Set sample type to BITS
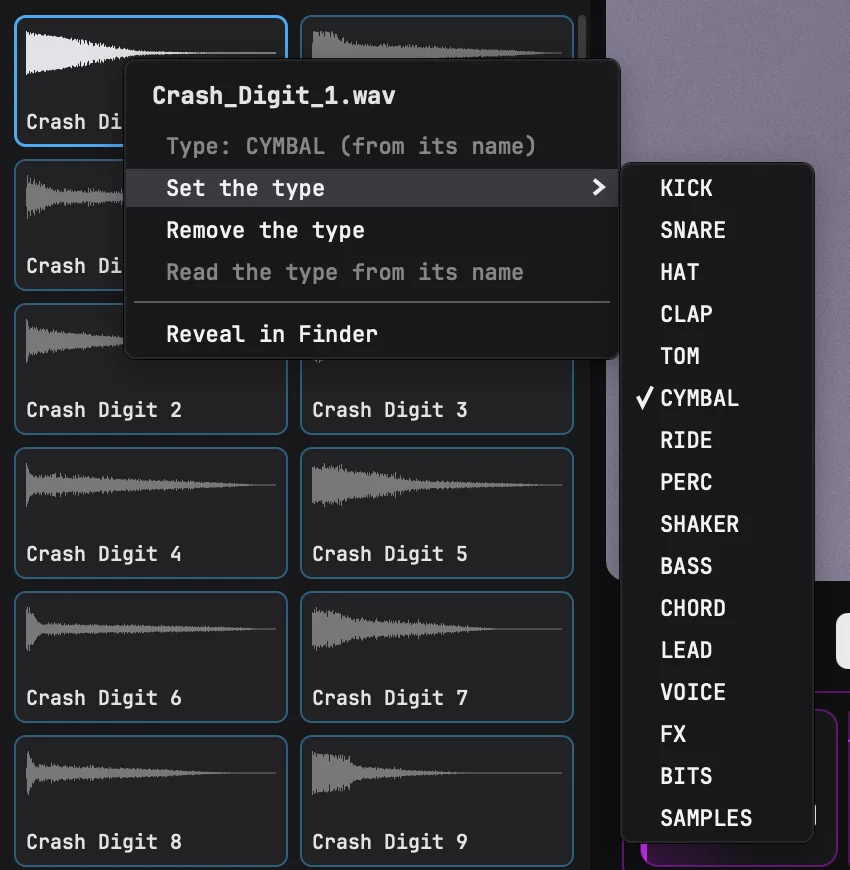Viewport: 850px width, 870px height. pos(717,776)
